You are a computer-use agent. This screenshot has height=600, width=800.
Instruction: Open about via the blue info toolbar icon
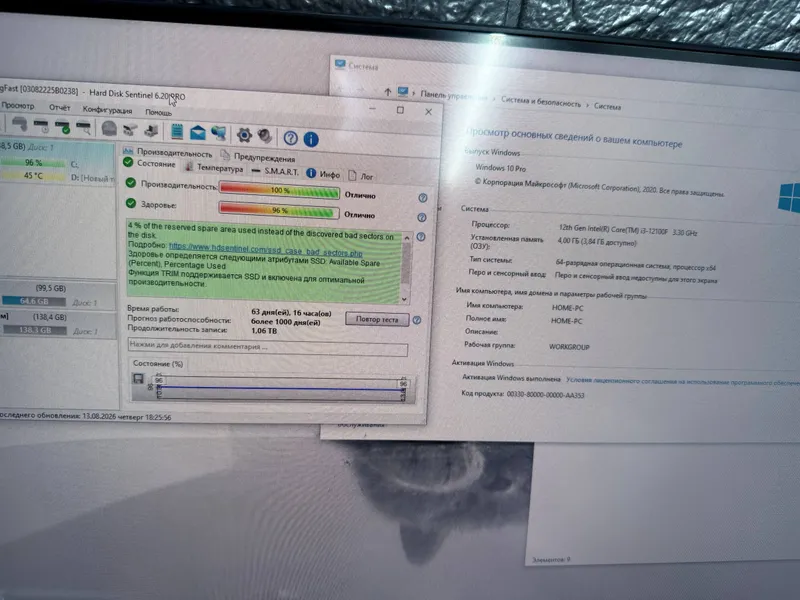click(x=311, y=139)
